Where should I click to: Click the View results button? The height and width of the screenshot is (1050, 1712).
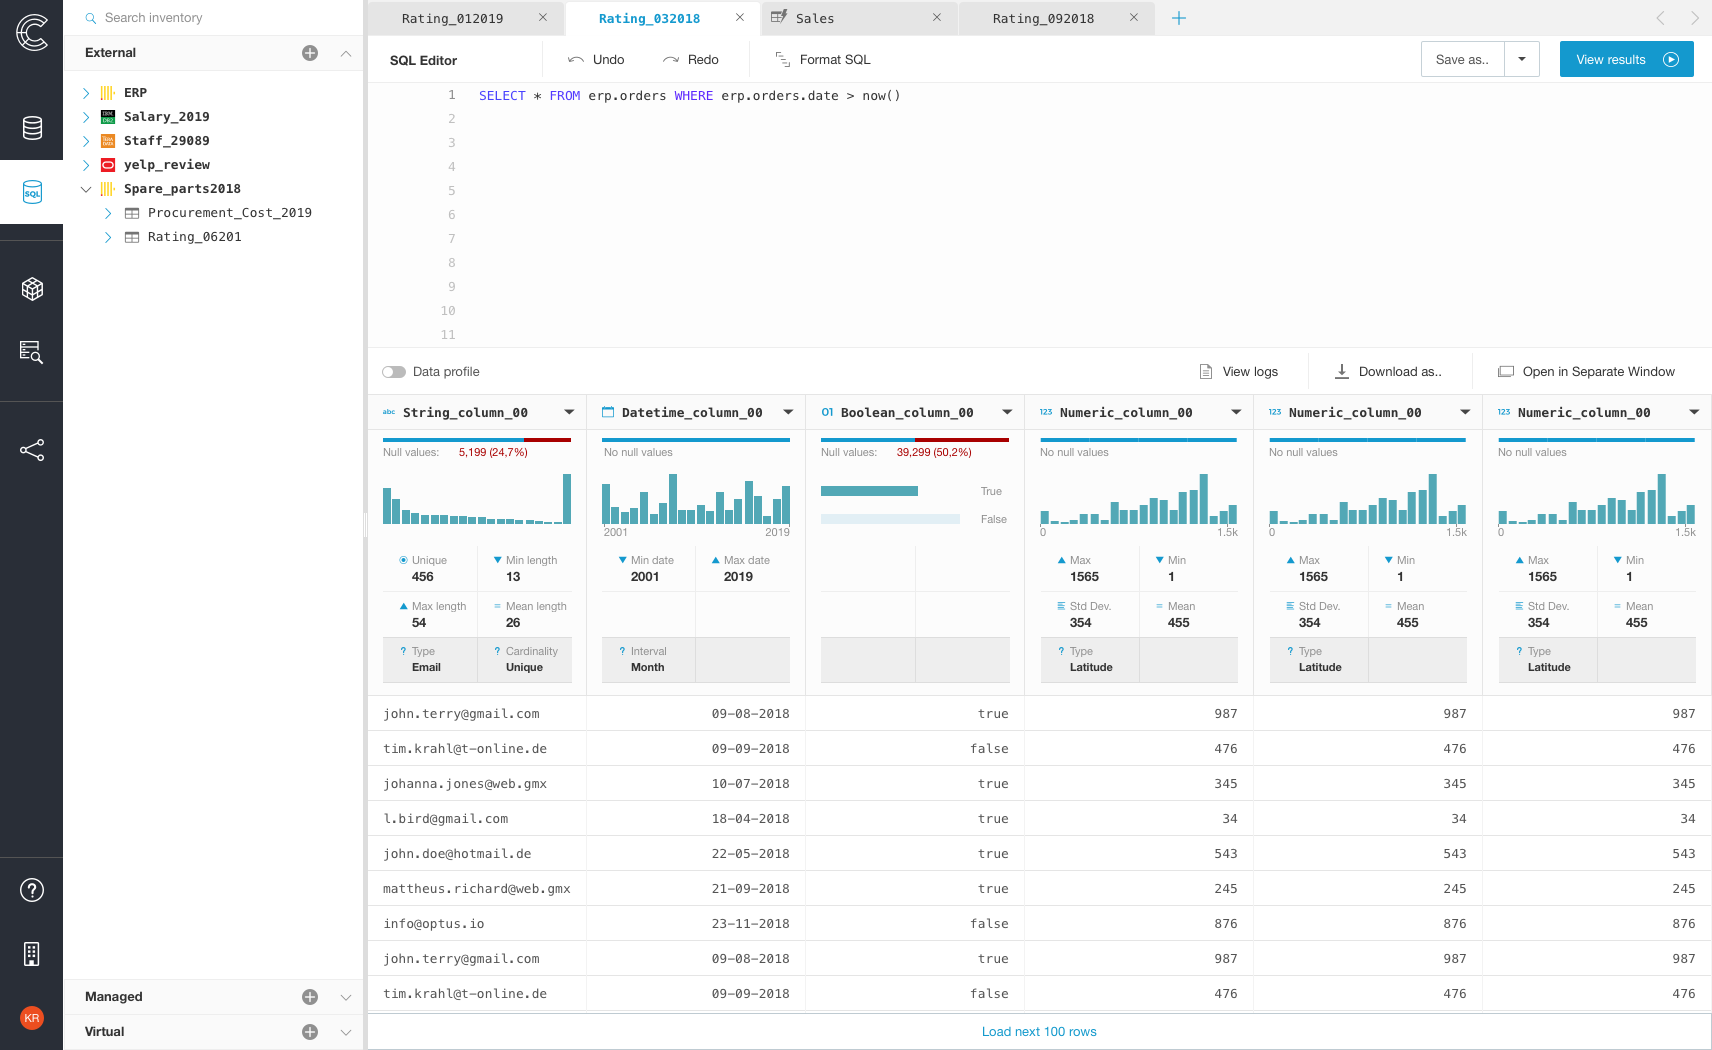pos(1626,60)
